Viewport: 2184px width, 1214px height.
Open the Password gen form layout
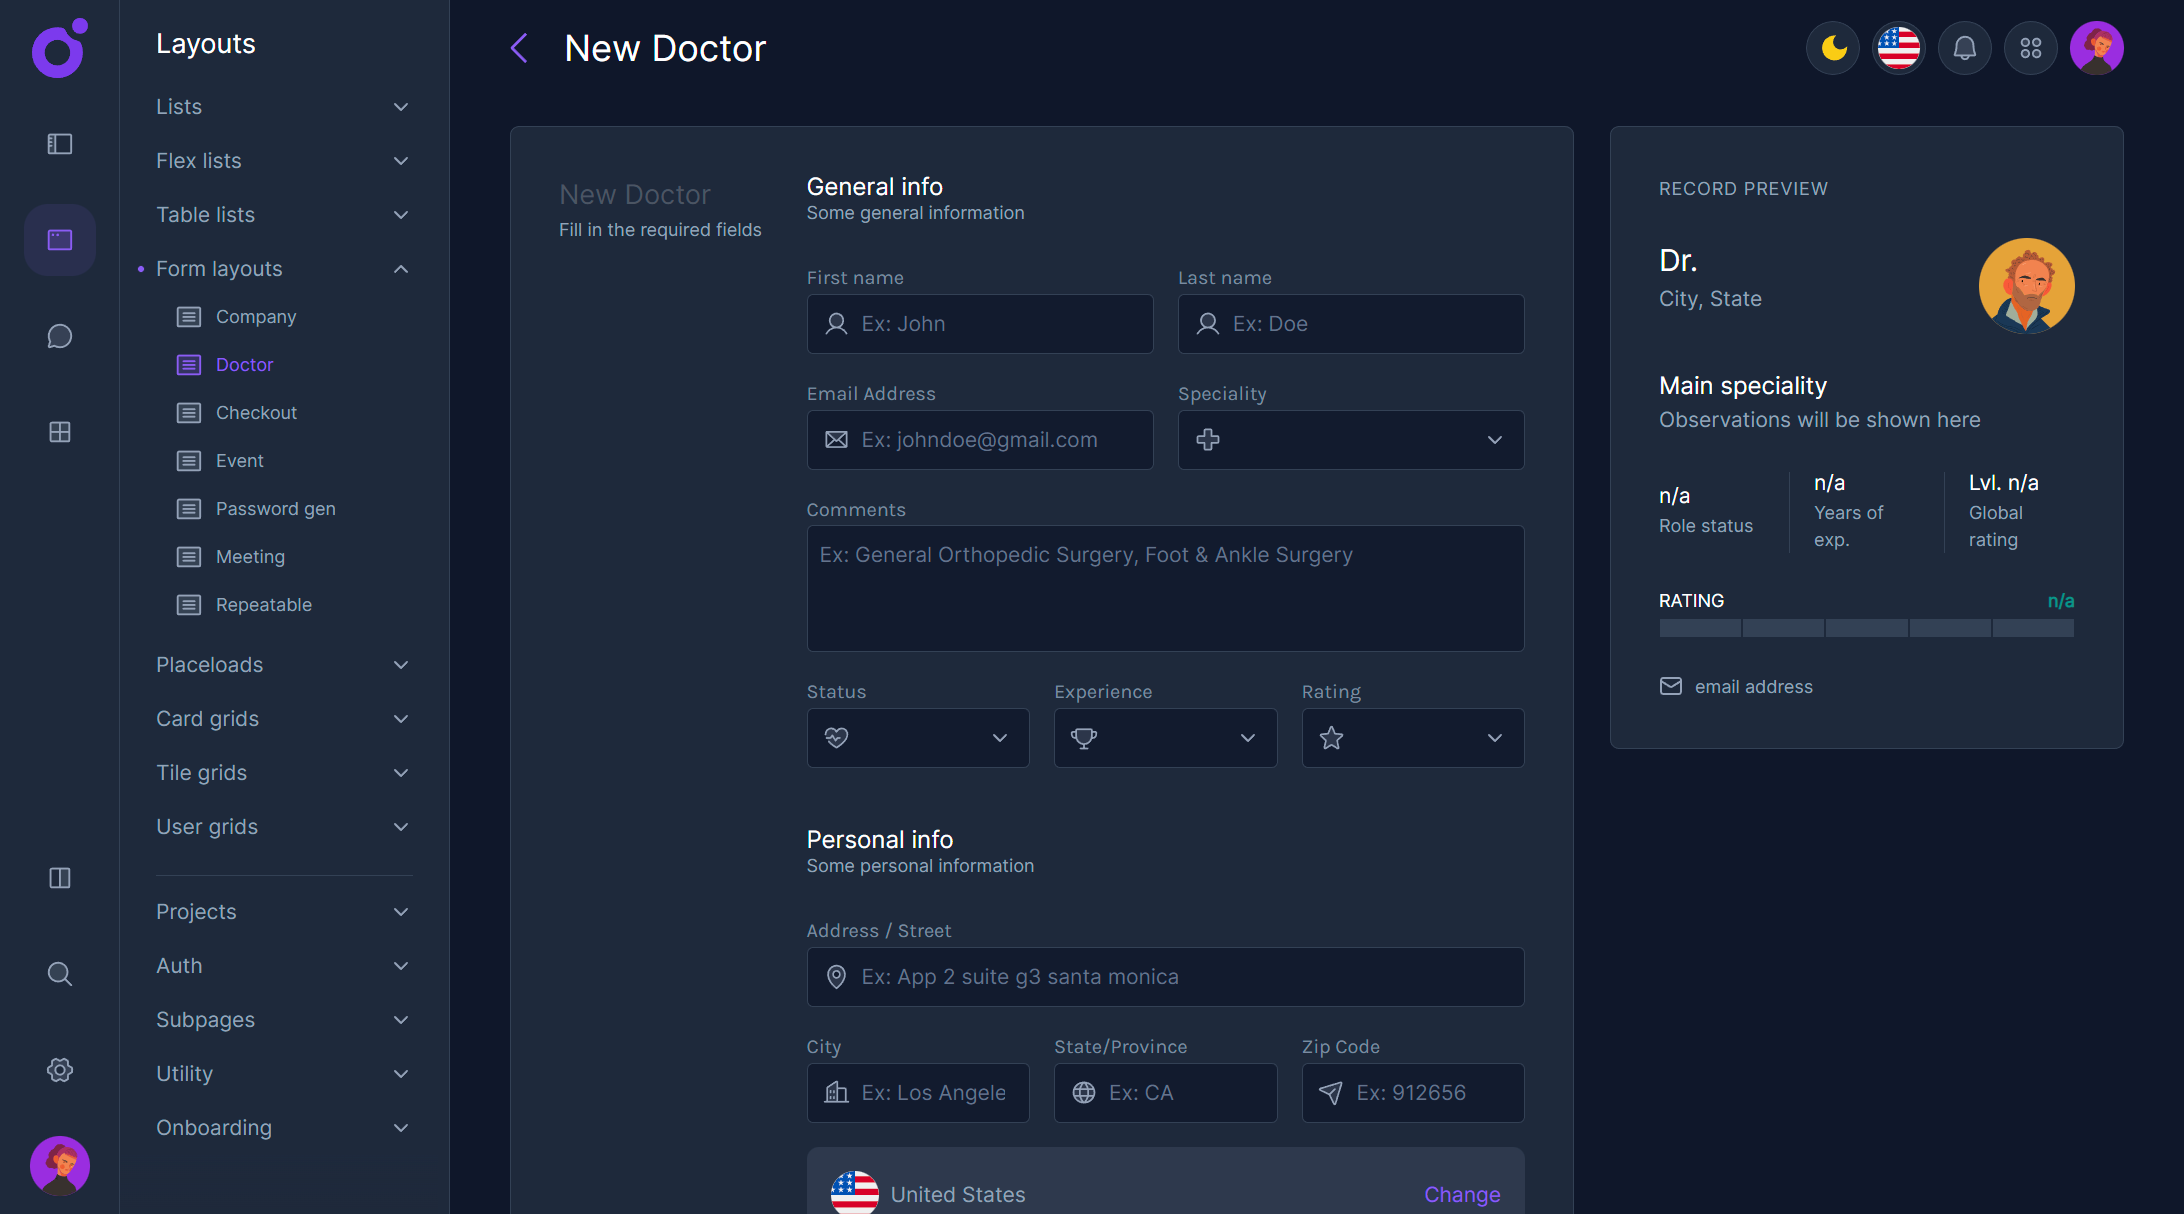click(275, 509)
